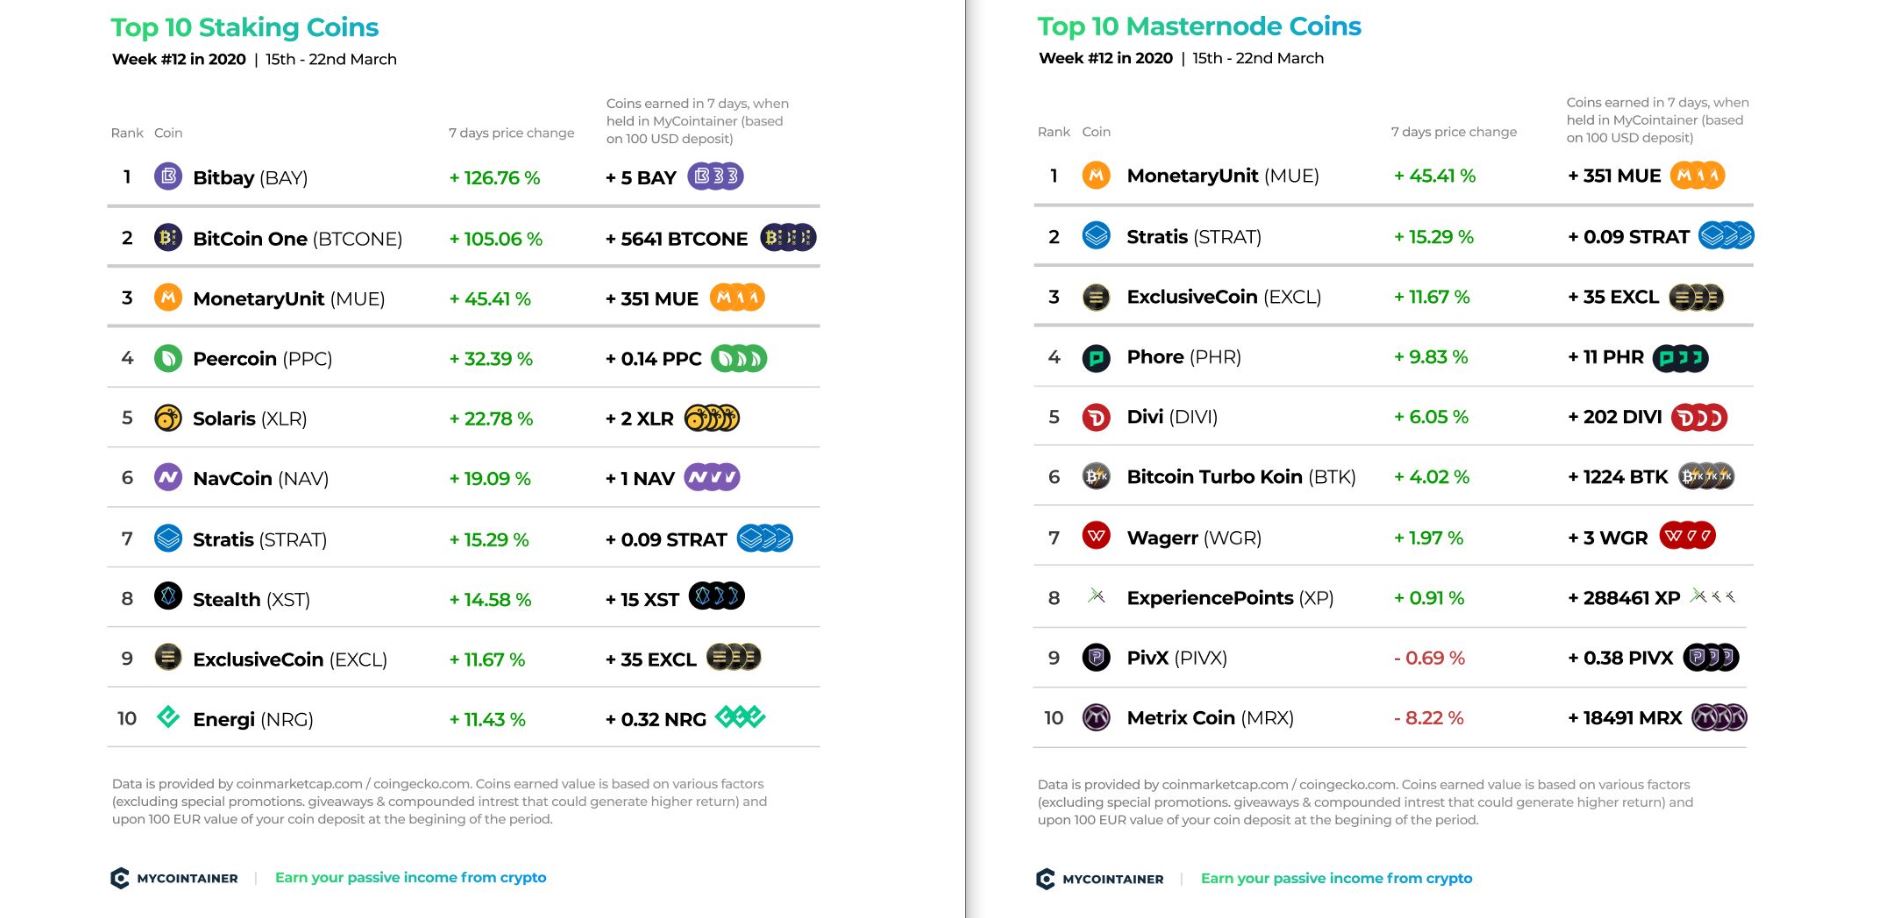Select the Peercoin green leaf icon
The width and height of the screenshot is (1879, 918).
[x=168, y=358]
